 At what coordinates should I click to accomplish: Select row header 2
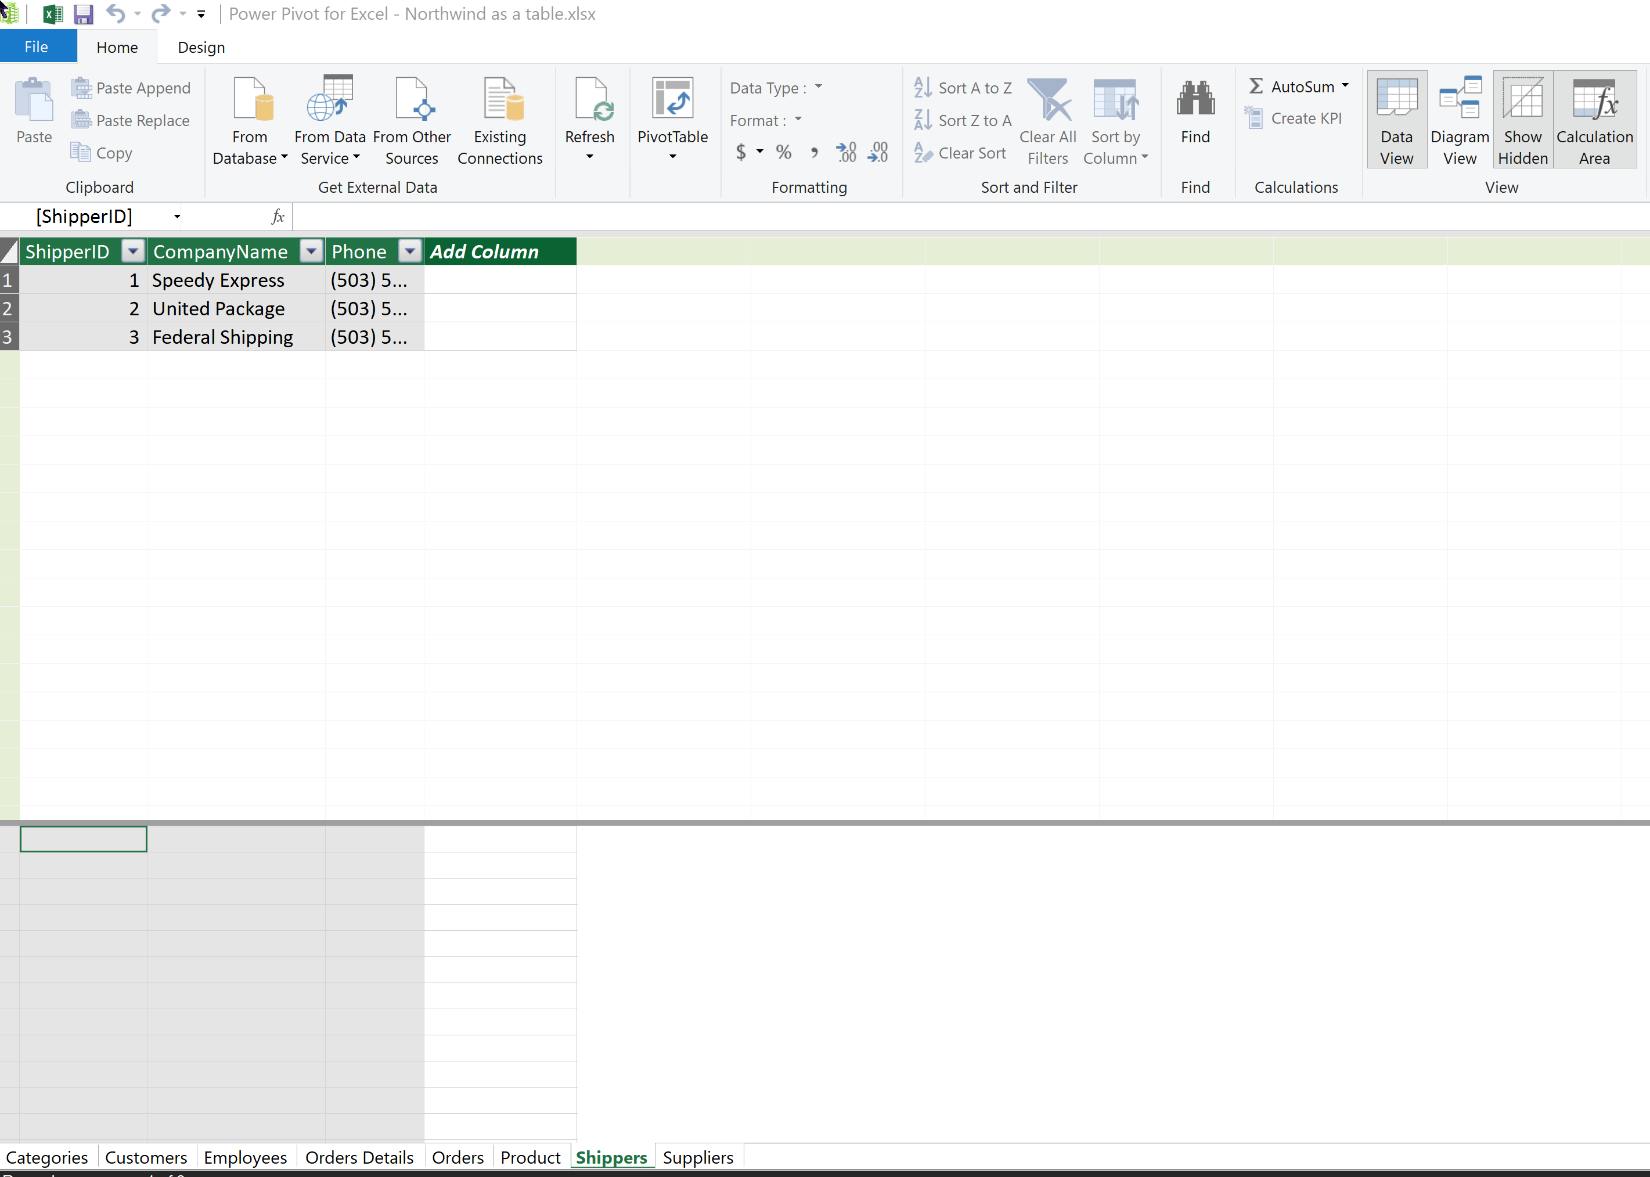pyautogui.click(x=9, y=308)
